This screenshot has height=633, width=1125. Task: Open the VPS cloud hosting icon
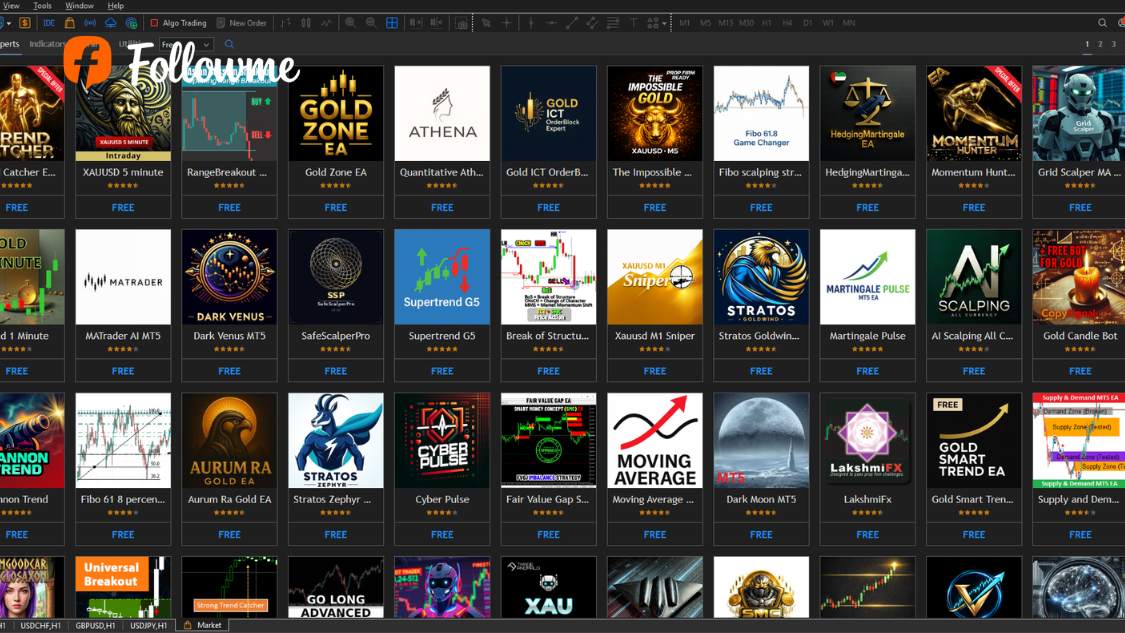[110, 23]
